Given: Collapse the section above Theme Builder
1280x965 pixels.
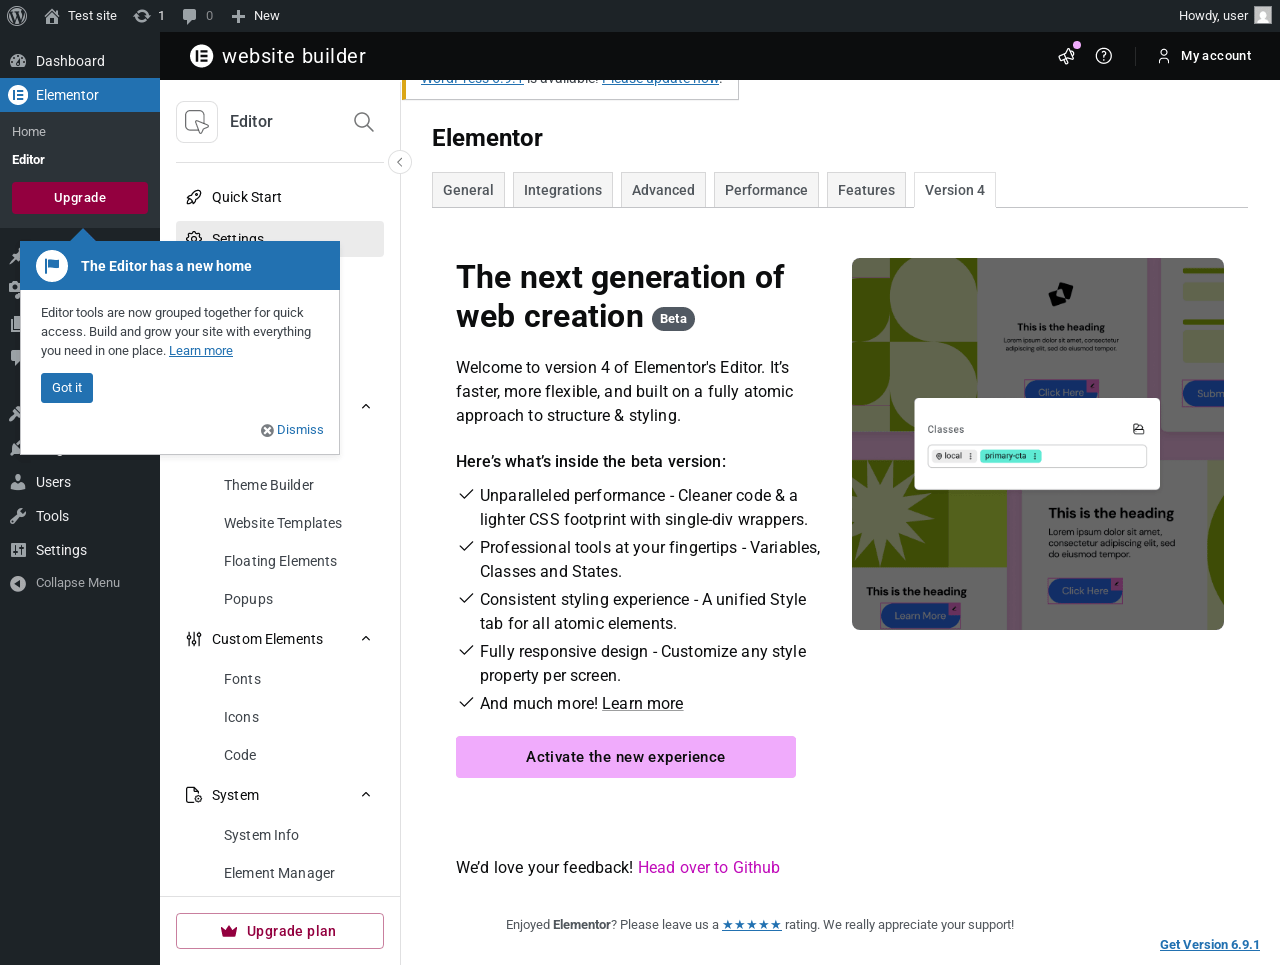Looking at the screenshot, I should click(366, 407).
